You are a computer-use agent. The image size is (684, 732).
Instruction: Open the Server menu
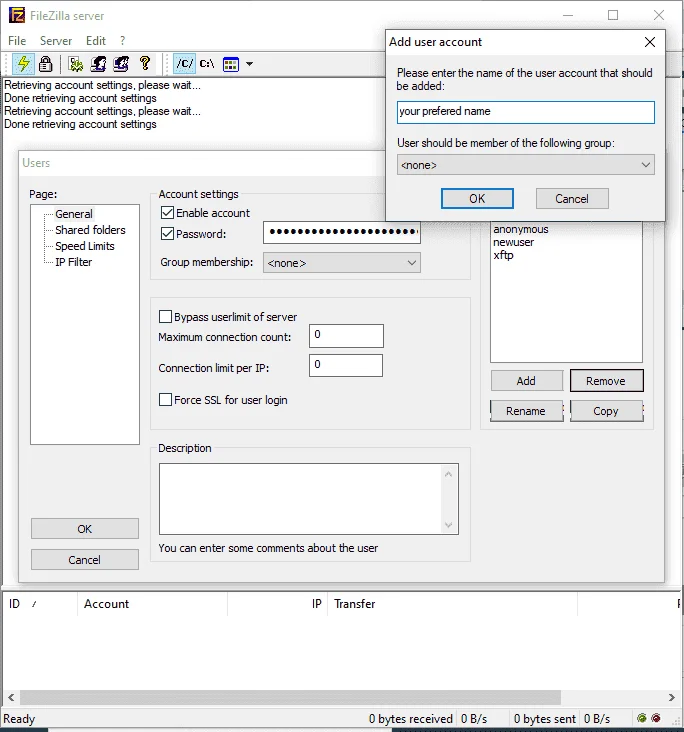(56, 41)
